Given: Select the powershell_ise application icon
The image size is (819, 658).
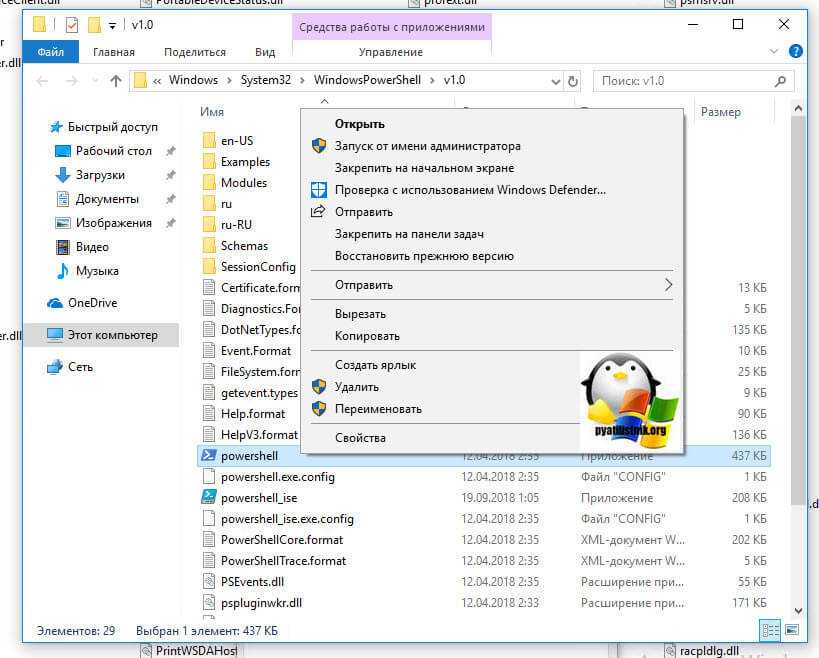Looking at the screenshot, I should tap(209, 497).
